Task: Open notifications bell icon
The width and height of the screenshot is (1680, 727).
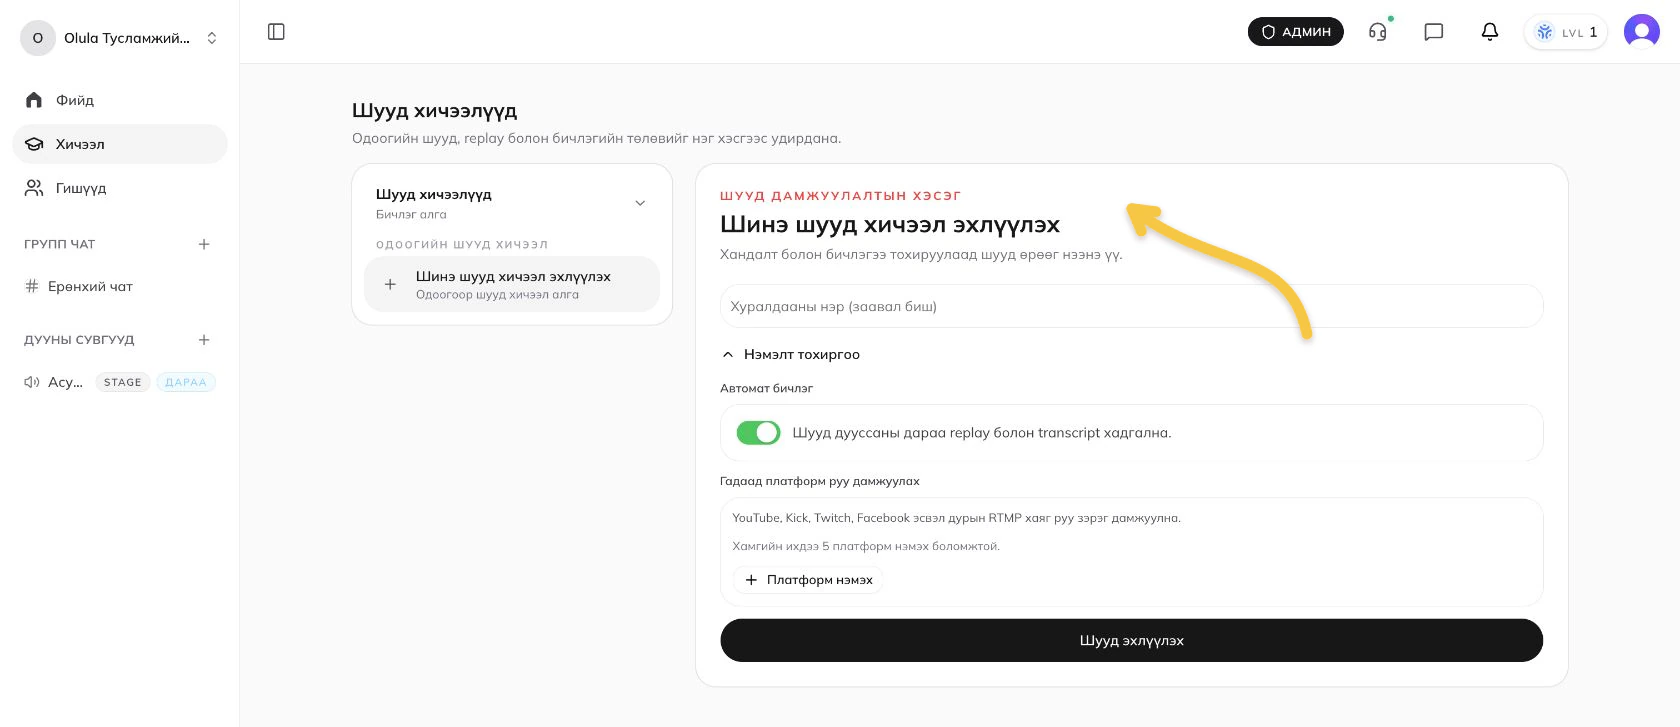Action: 1490,32
